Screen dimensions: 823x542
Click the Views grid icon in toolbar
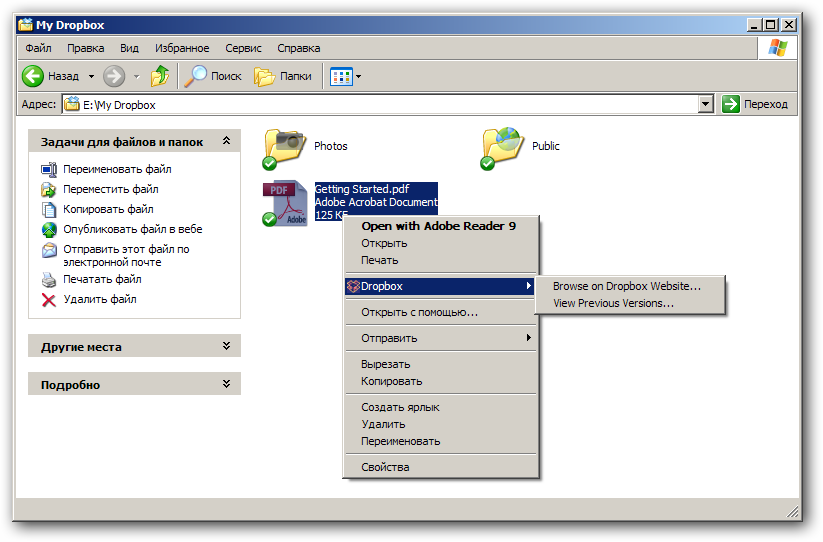341,77
